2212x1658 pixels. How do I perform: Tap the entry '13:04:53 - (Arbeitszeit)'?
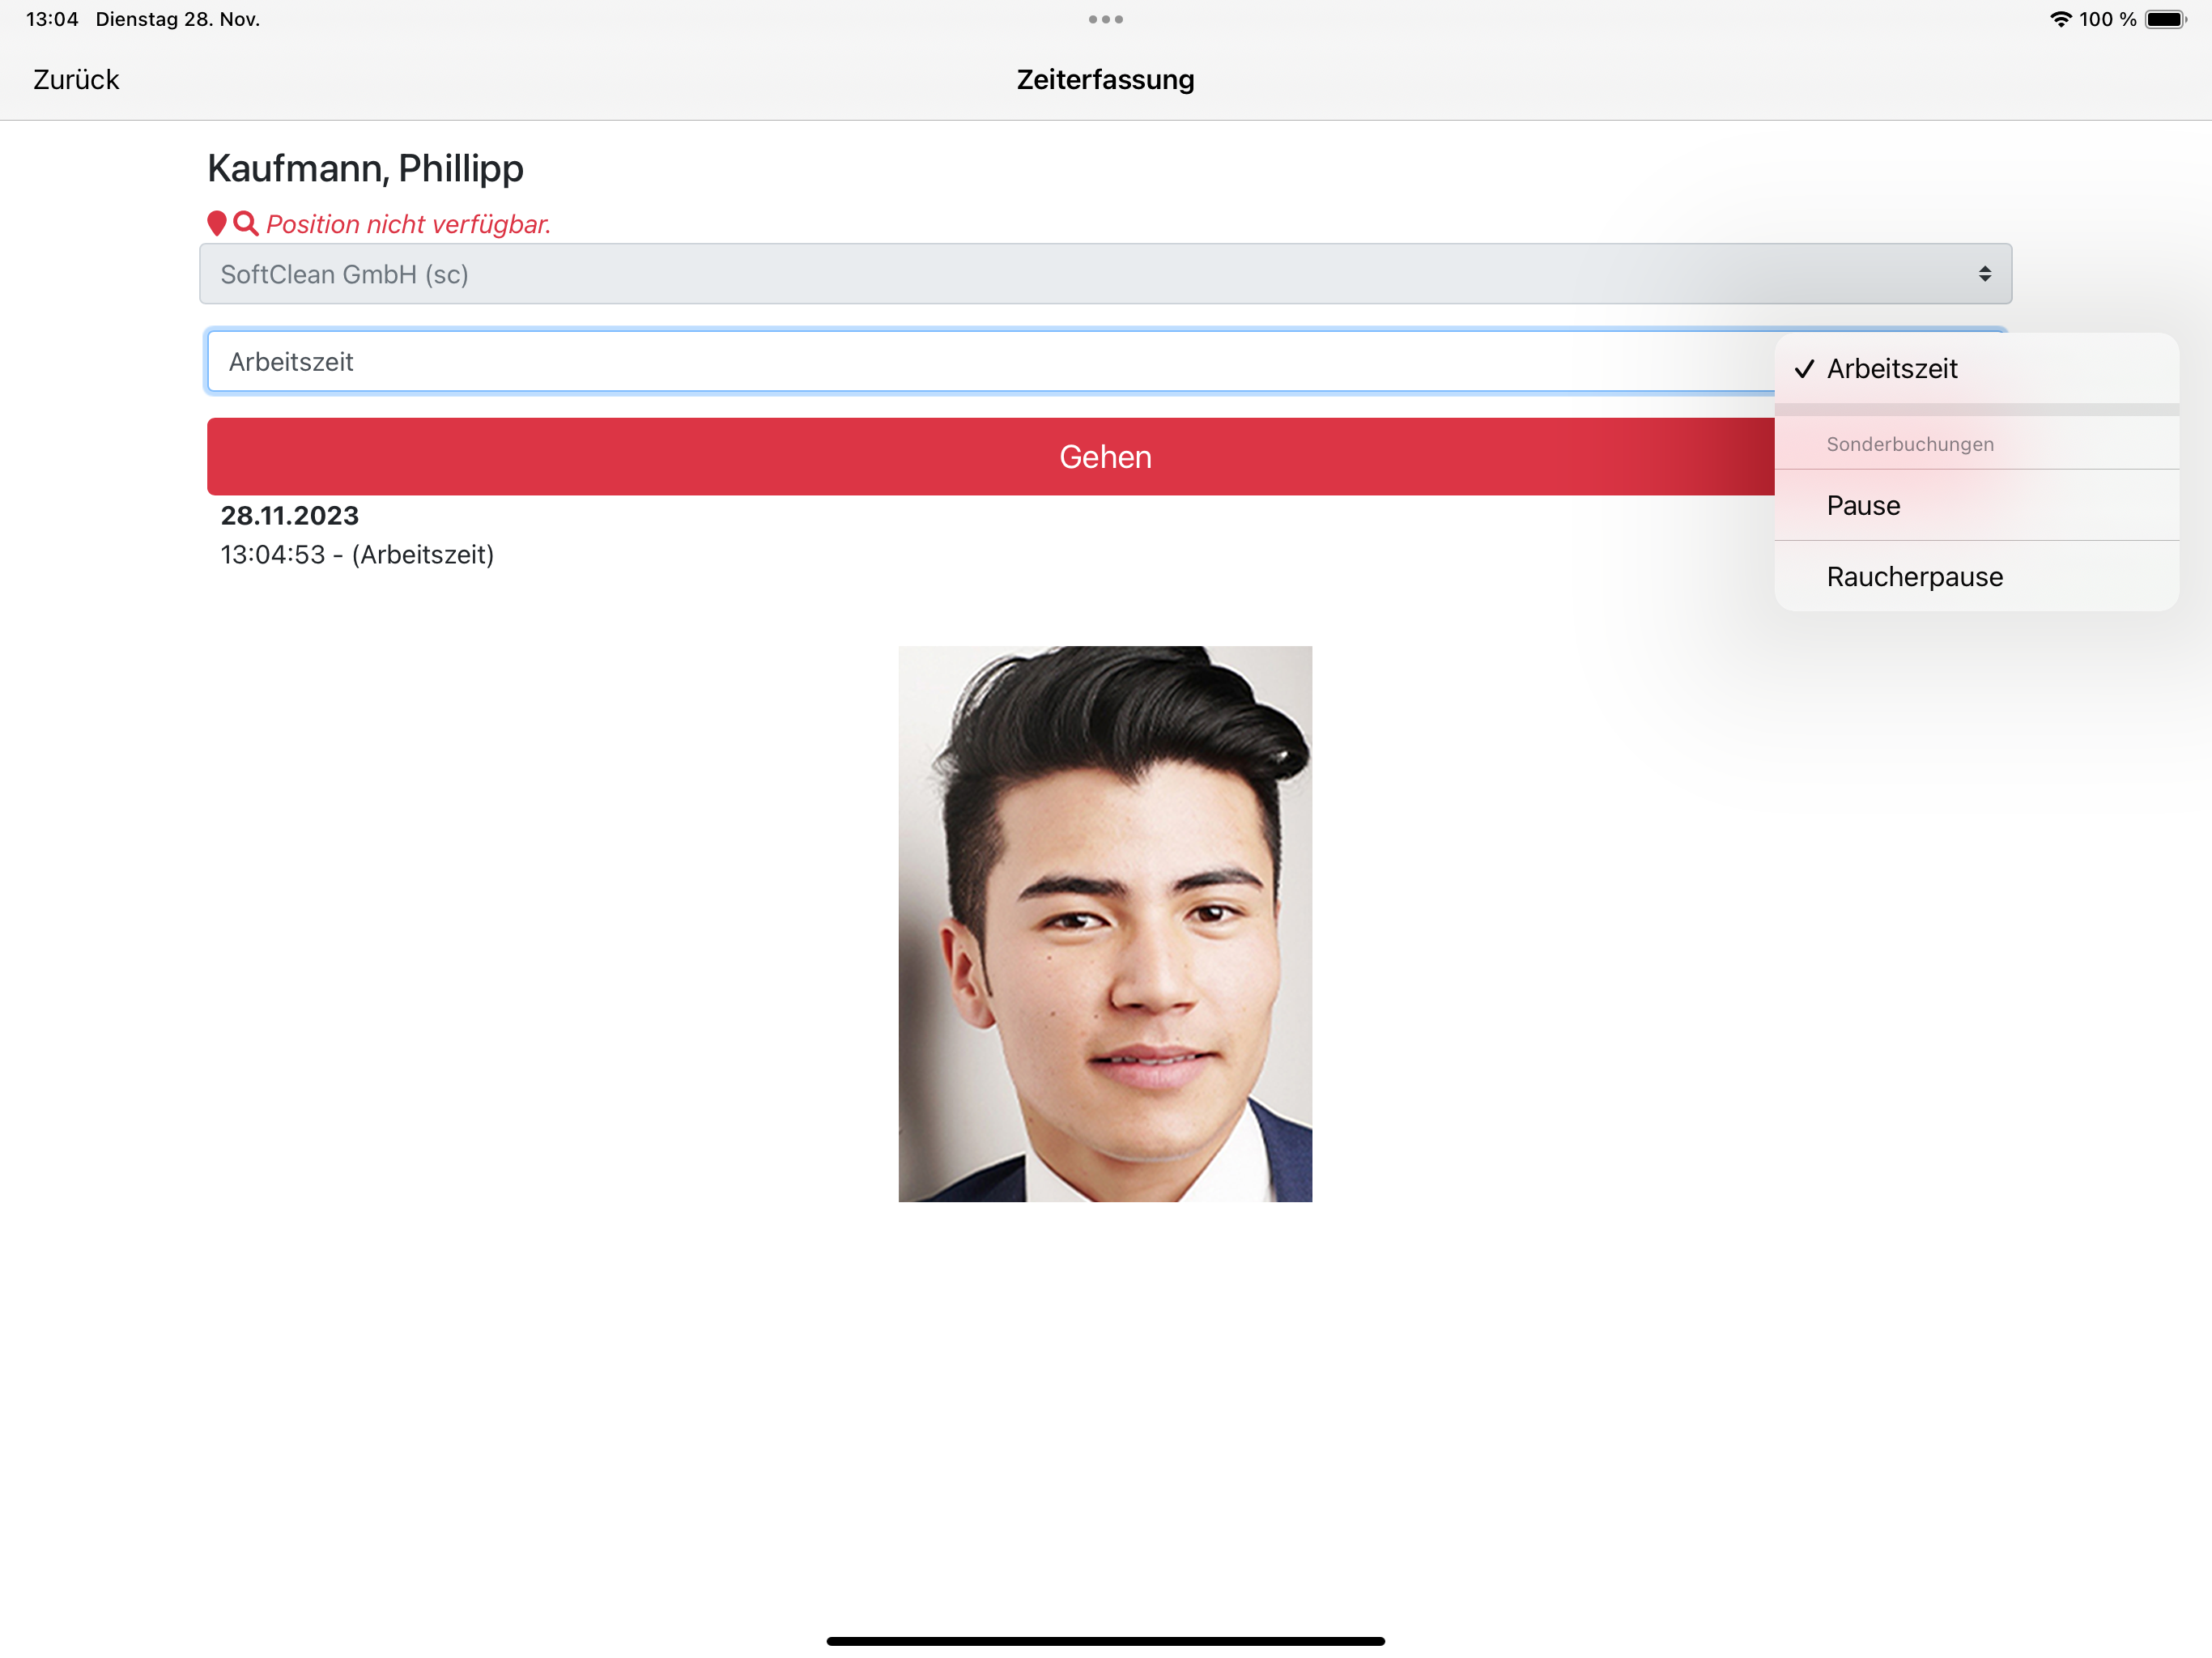(x=357, y=555)
